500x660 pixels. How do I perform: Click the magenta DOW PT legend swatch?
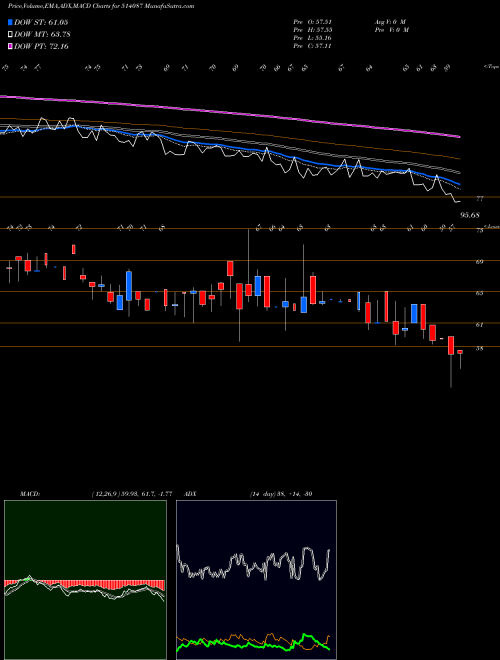pos(11,46)
